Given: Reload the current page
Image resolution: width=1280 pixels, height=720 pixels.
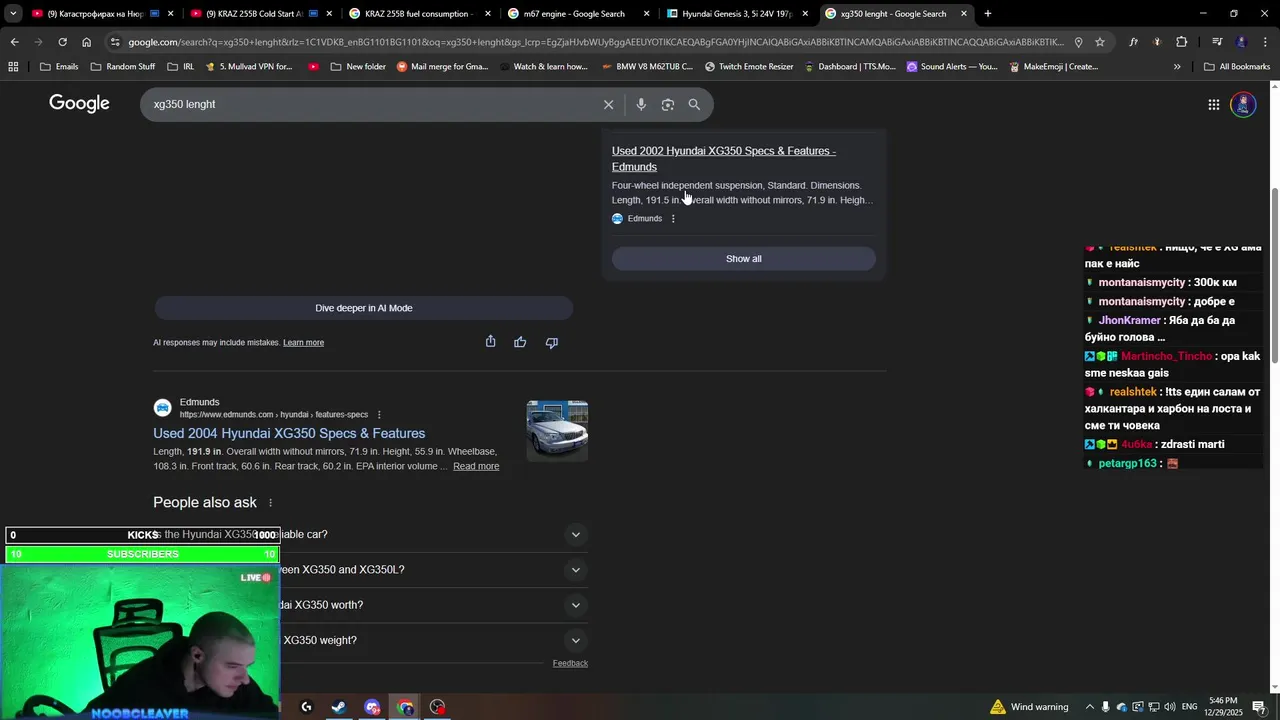Looking at the screenshot, I should (x=62, y=42).
